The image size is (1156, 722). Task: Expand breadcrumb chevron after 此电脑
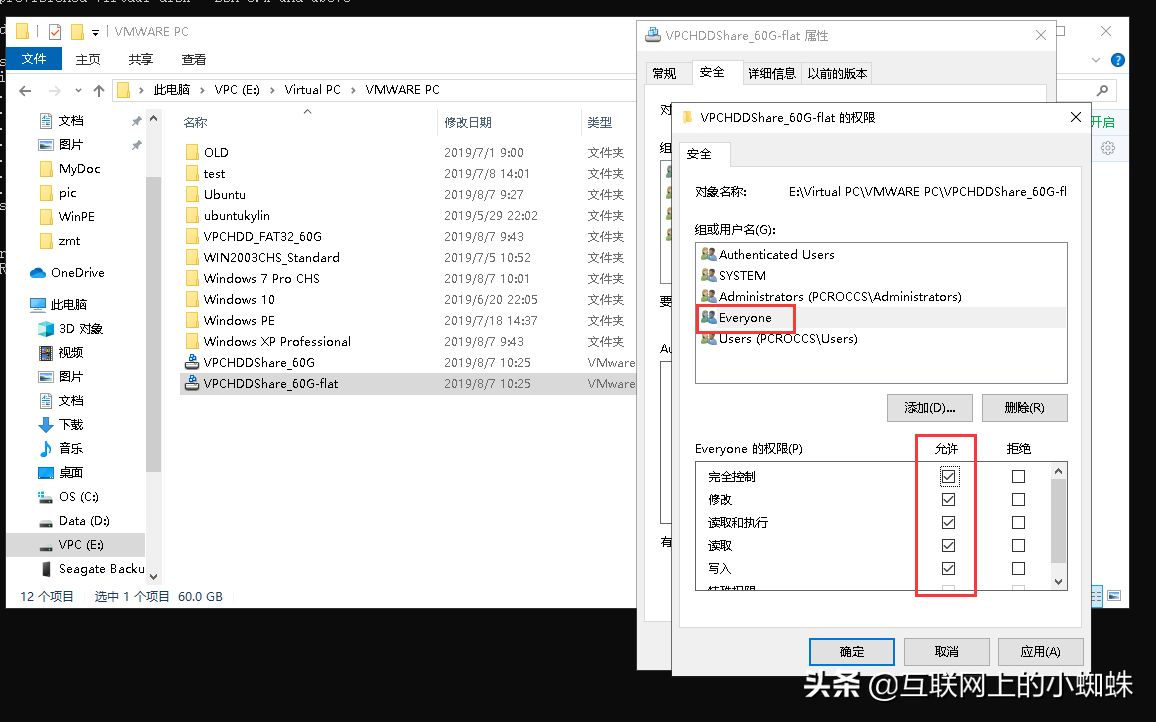click(x=202, y=90)
